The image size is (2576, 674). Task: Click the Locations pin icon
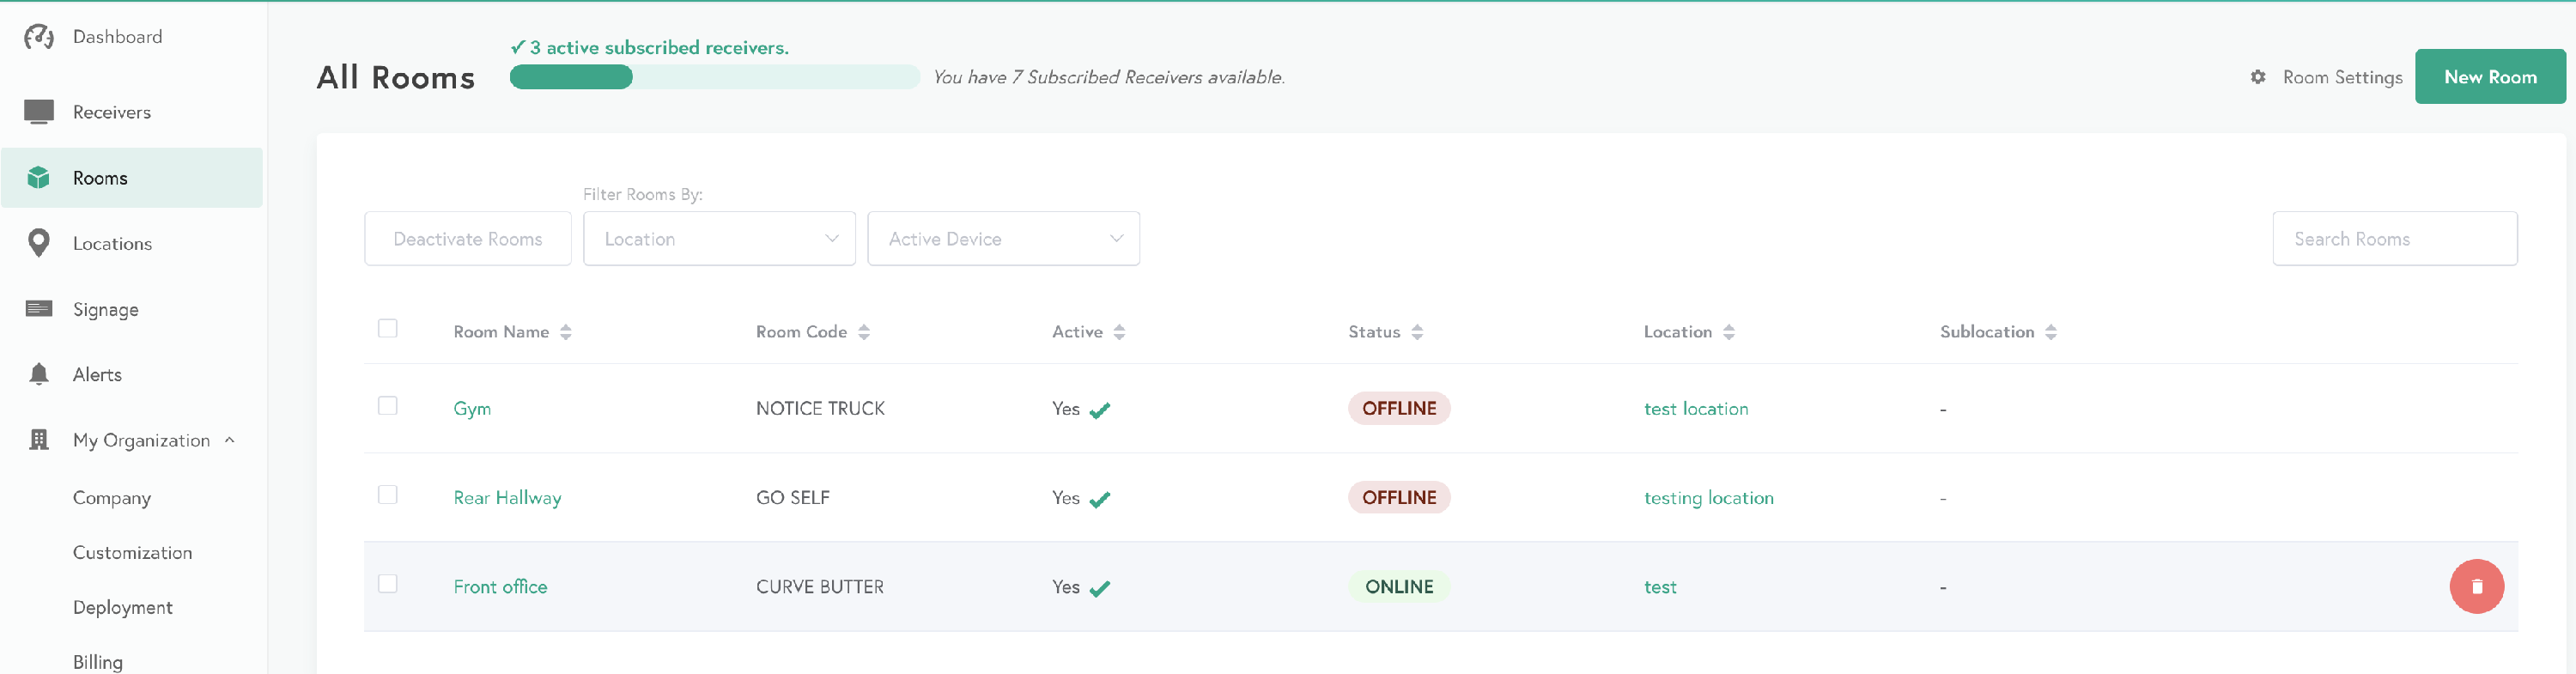38,243
